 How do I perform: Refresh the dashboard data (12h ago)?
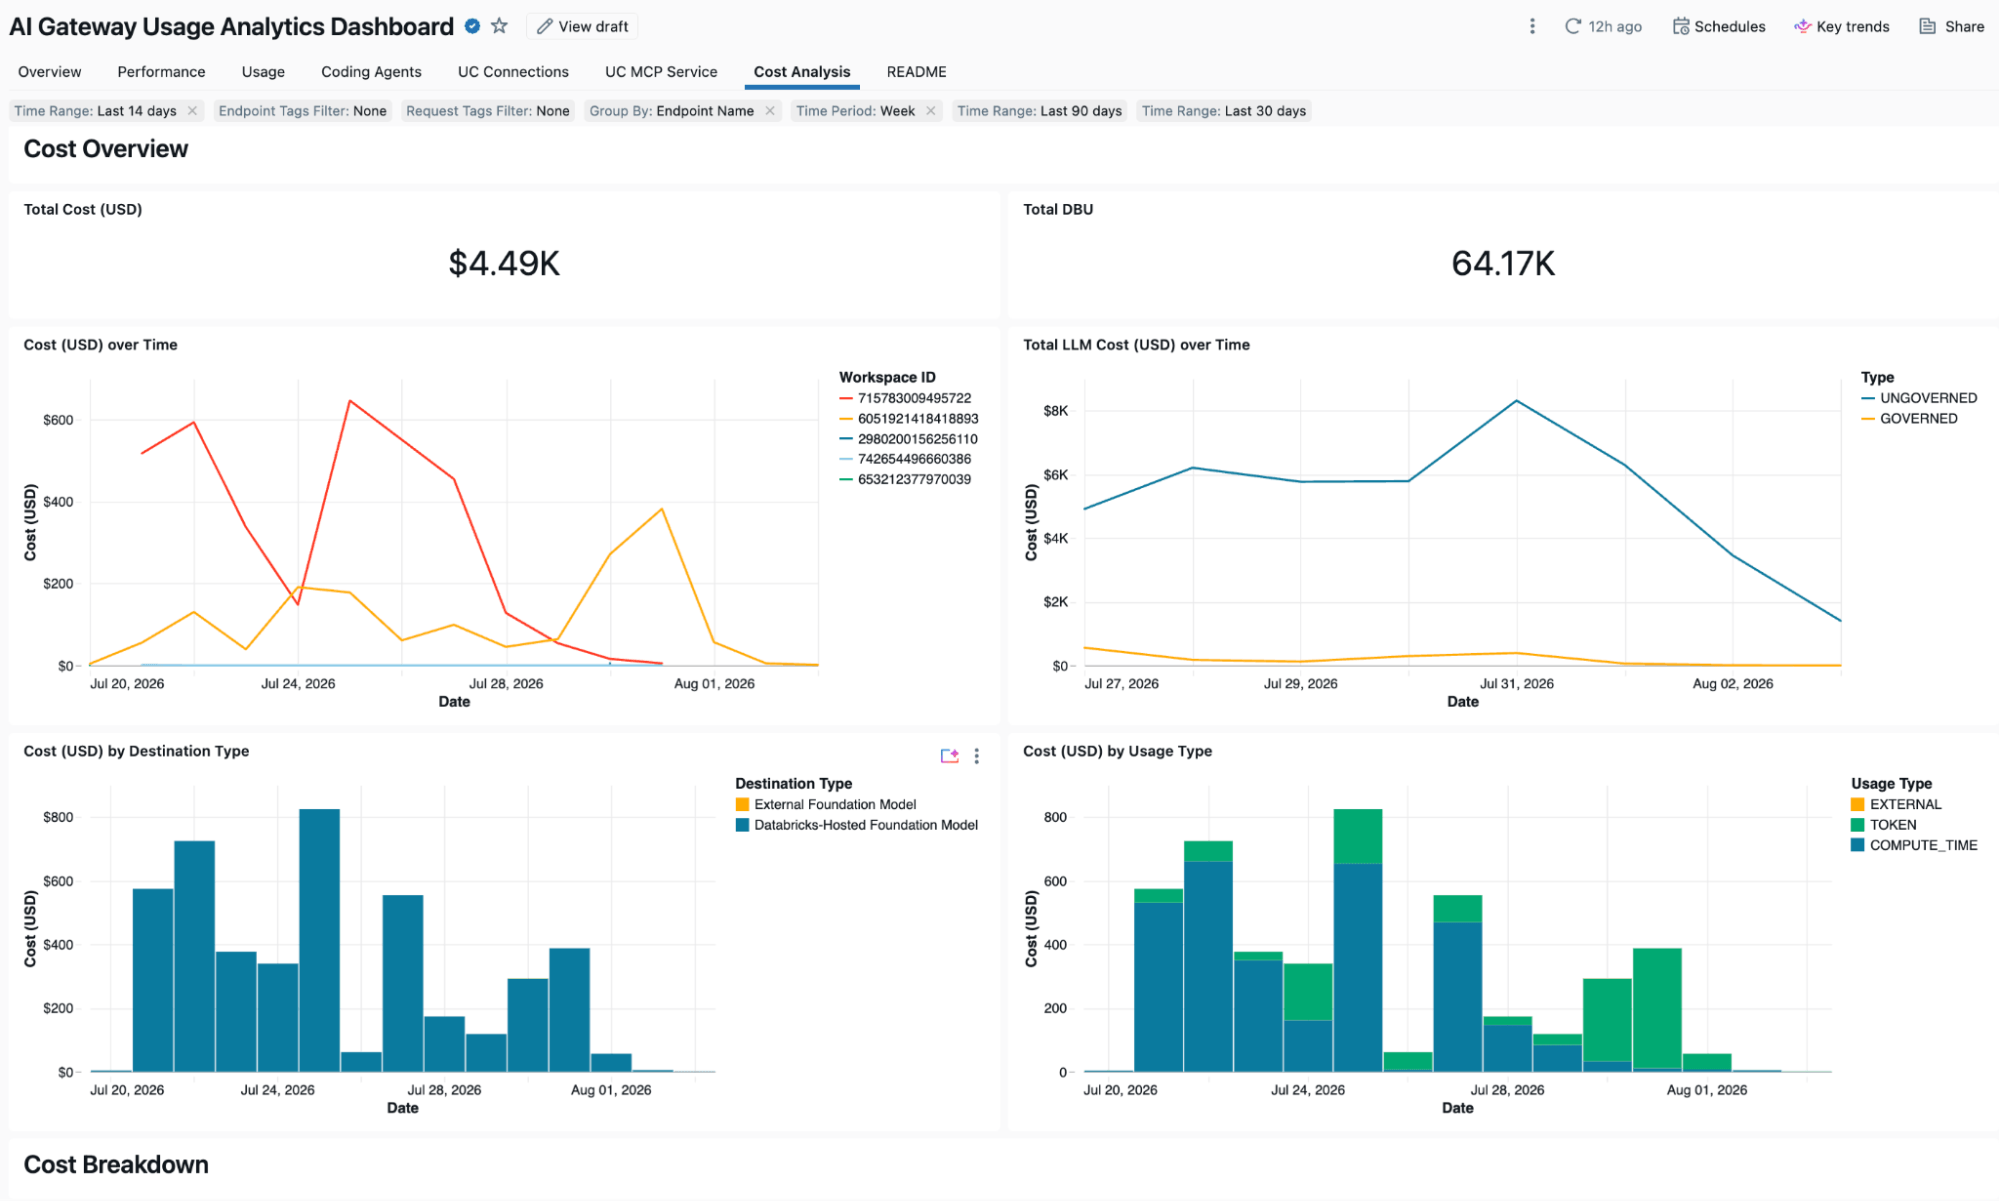pyautogui.click(x=1603, y=26)
